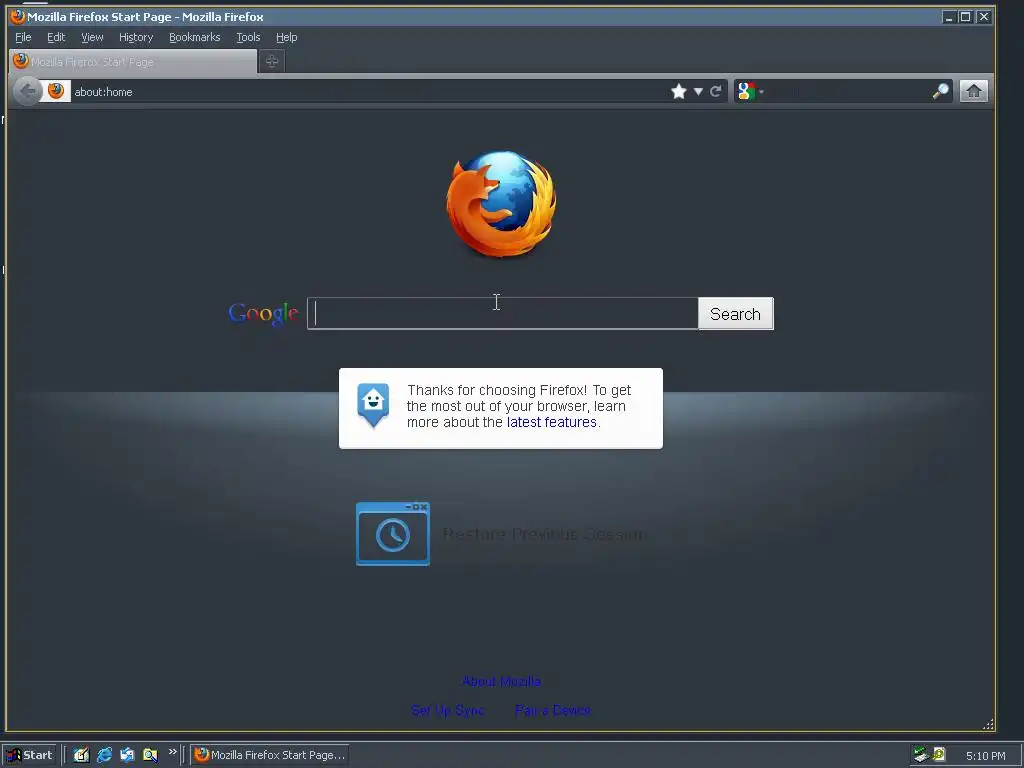
Task: Close the Firefox window
Action: [984, 17]
